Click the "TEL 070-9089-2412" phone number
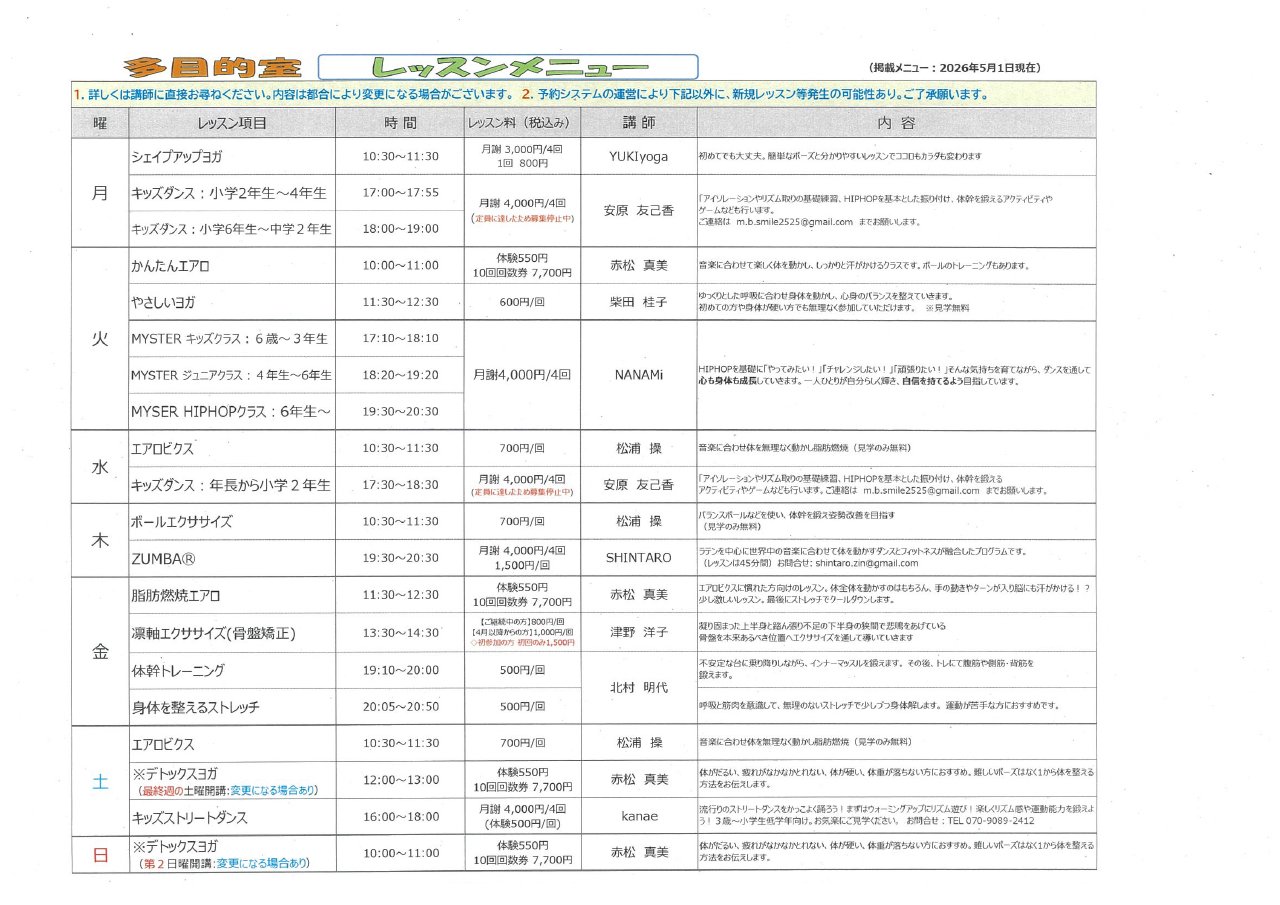This screenshot has width=1280, height=905. (x=989, y=821)
